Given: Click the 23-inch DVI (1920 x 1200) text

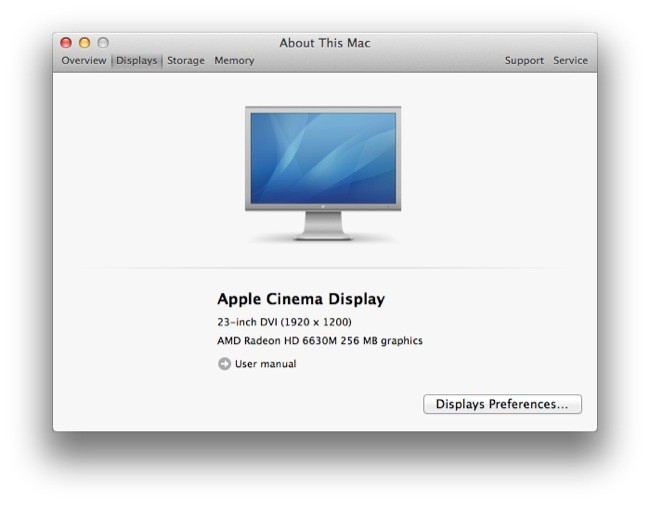Looking at the screenshot, I should [x=284, y=322].
